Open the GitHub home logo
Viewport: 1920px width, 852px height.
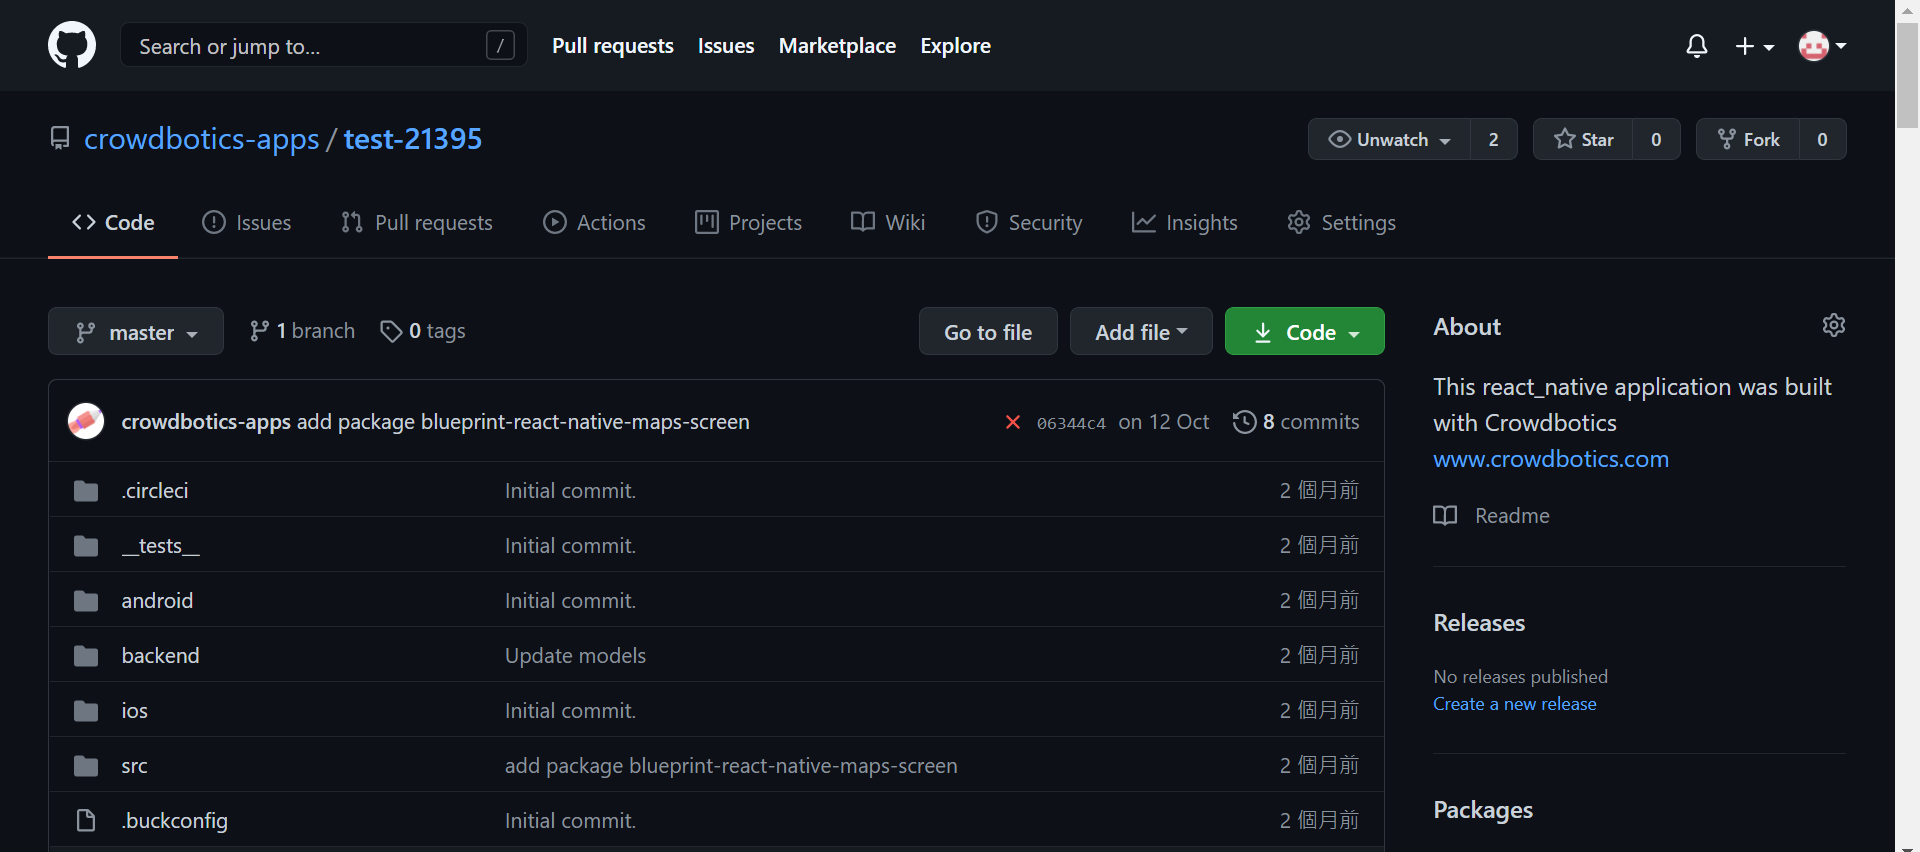click(72, 46)
